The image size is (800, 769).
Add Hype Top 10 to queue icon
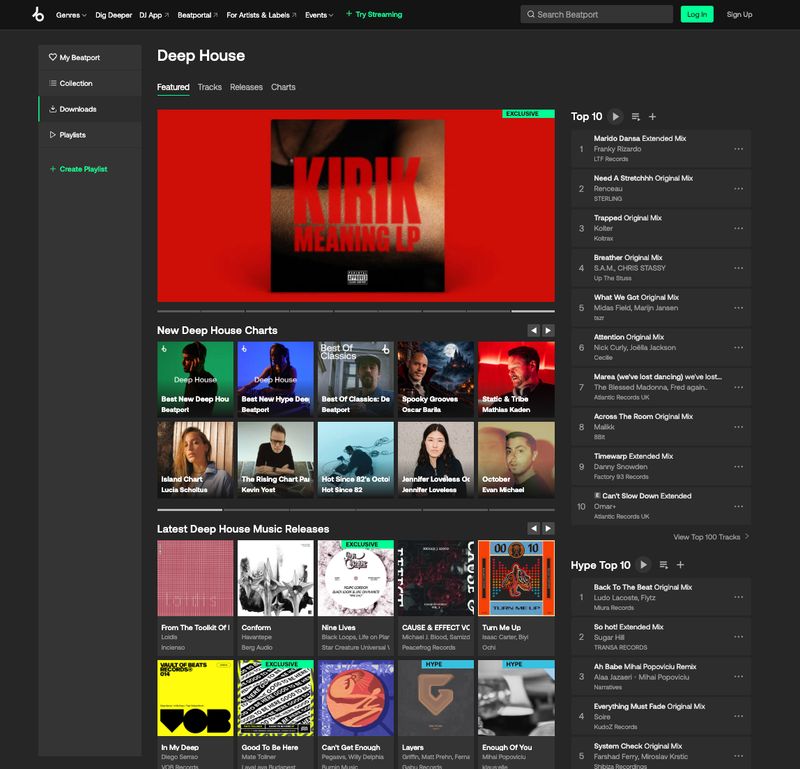tap(663, 565)
